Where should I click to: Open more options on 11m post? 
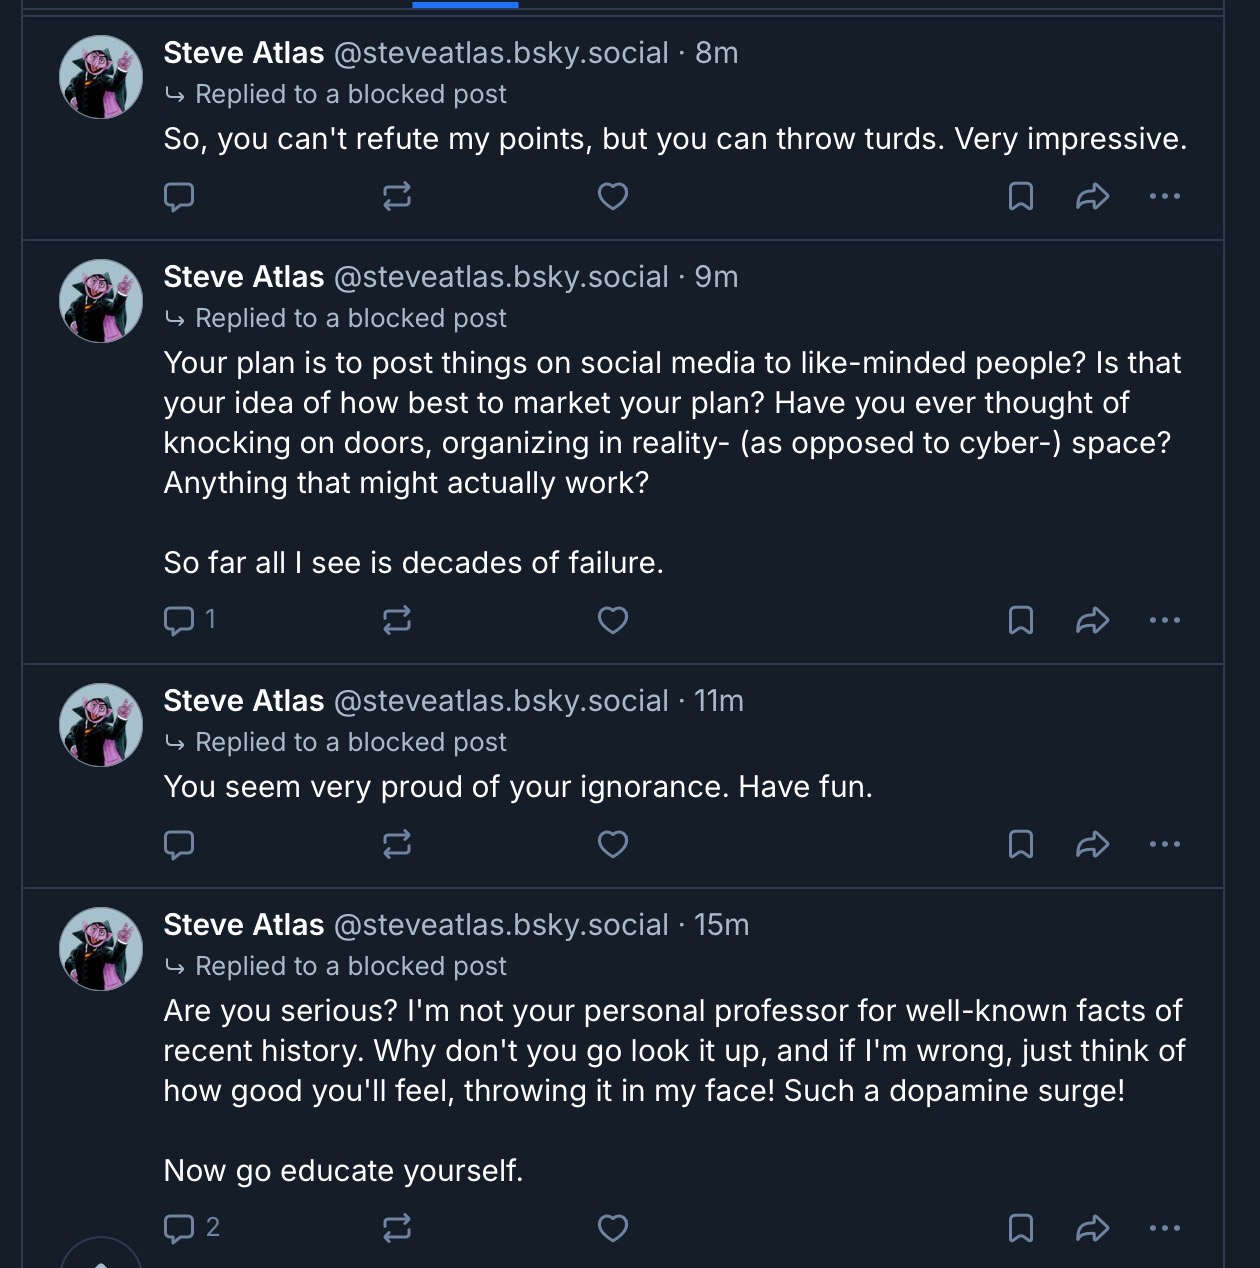point(1164,844)
